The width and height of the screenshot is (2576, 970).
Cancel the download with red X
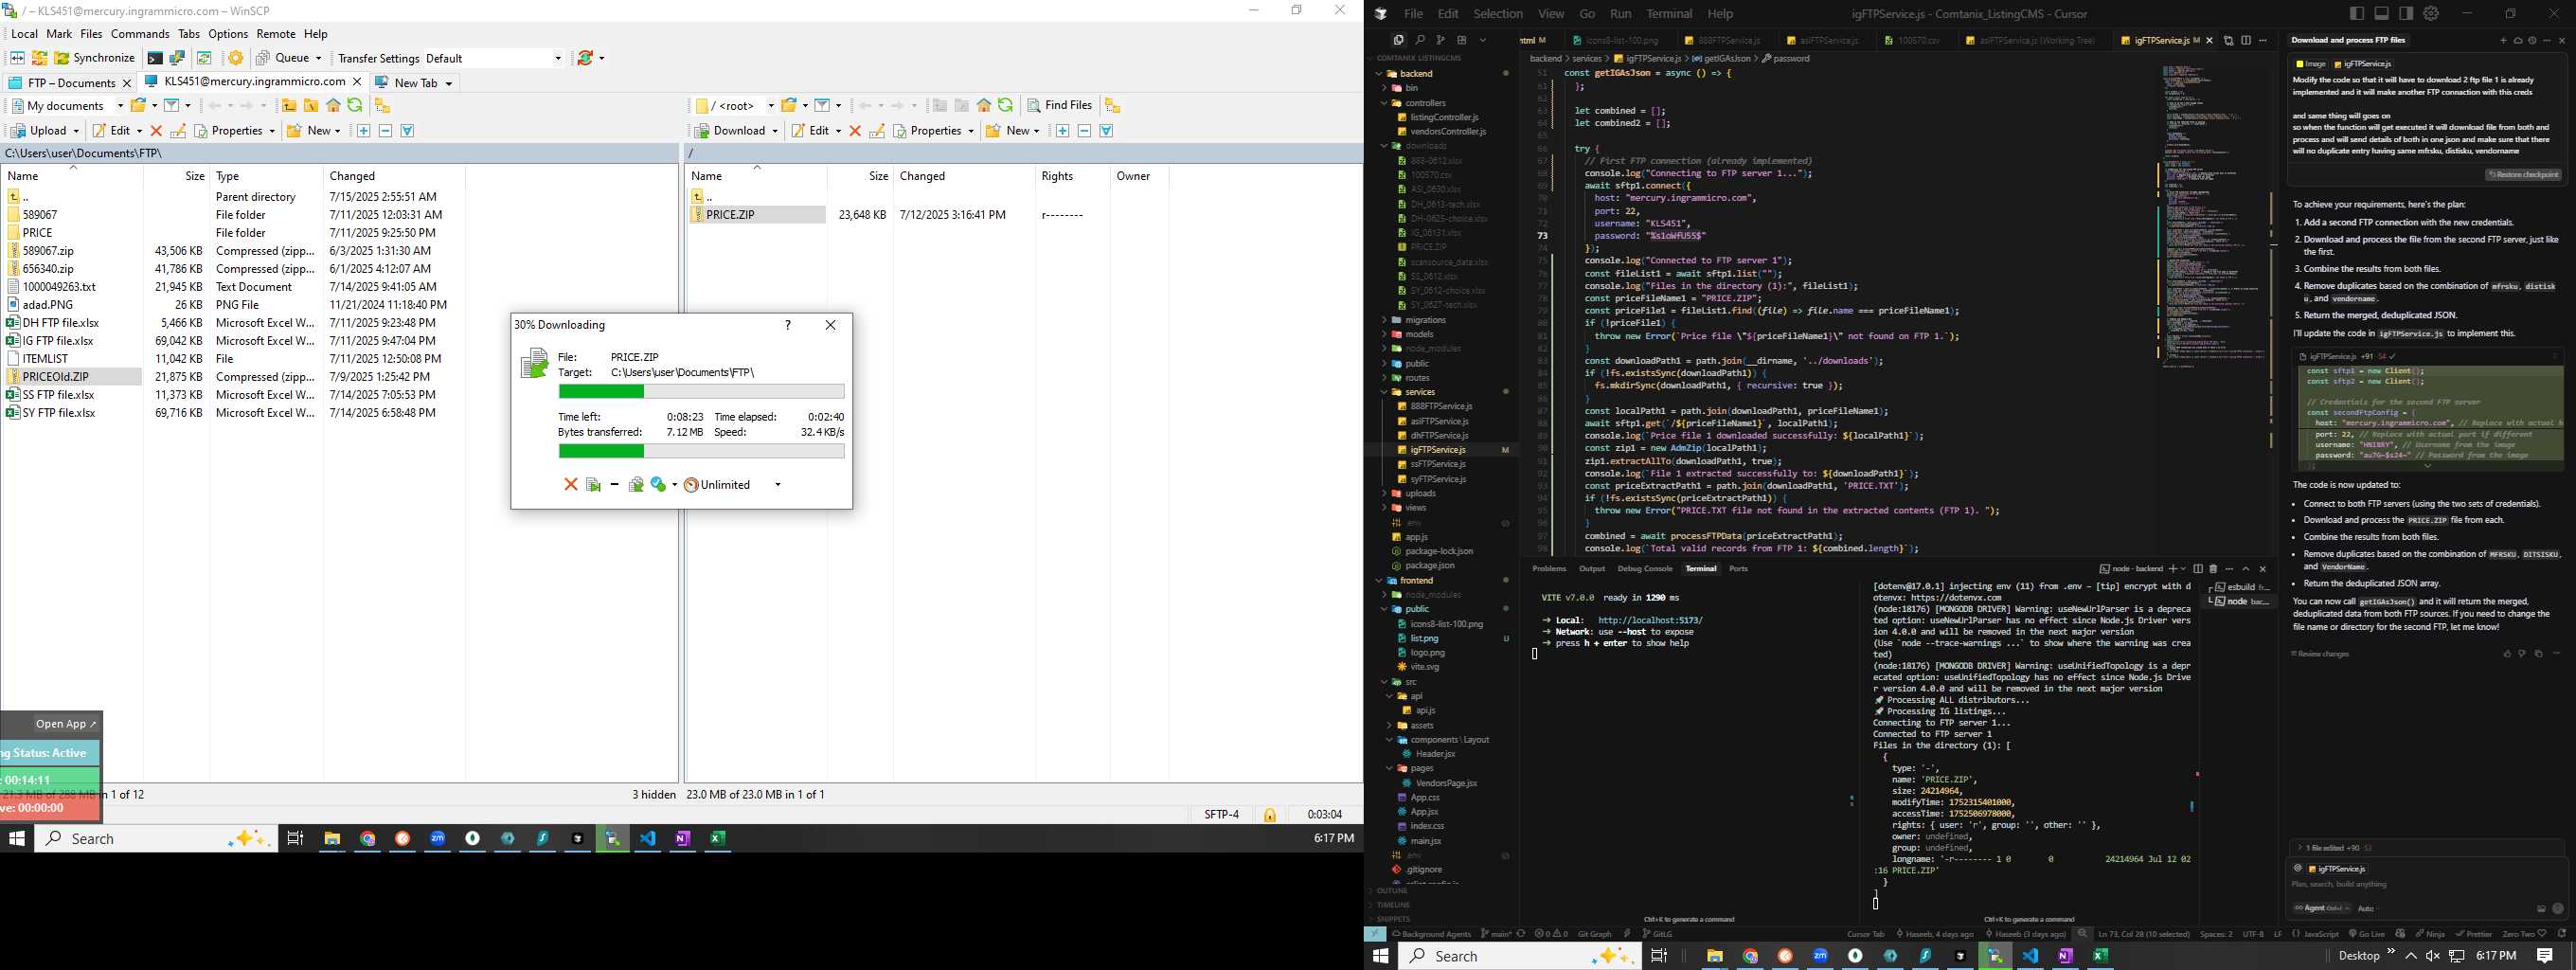click(x=570, y=485)
